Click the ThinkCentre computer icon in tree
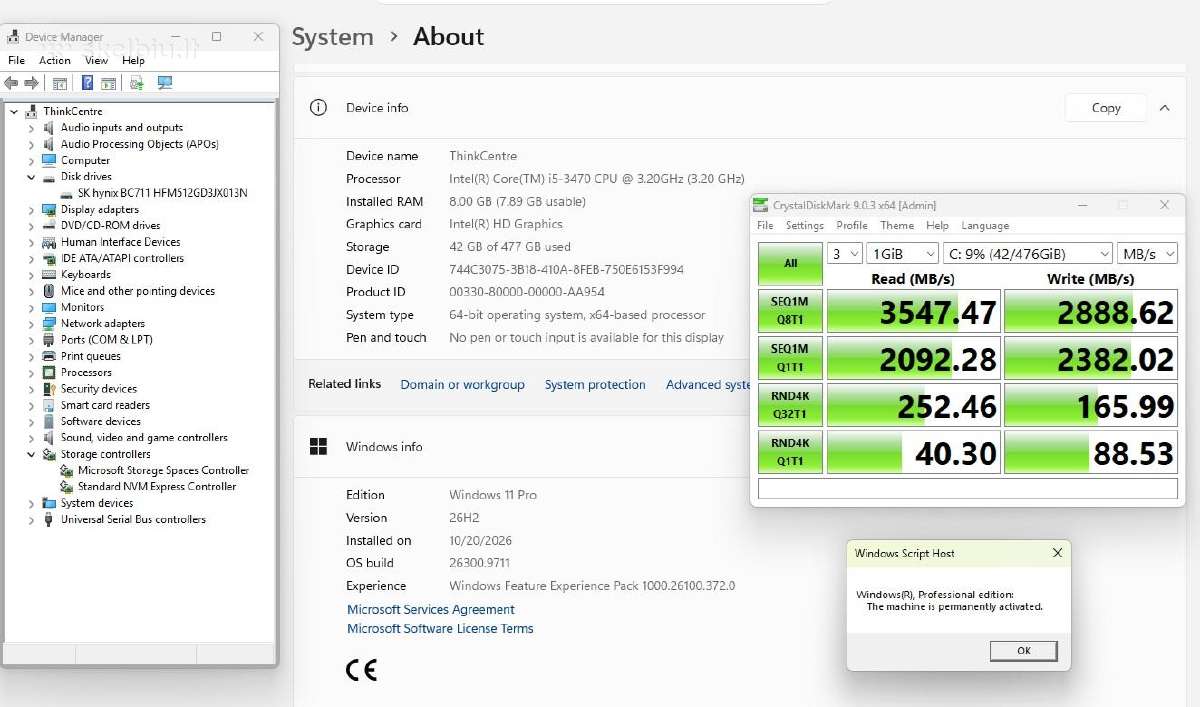The height and width of the screenshot is (707, 1200). [x=32, y=111]
